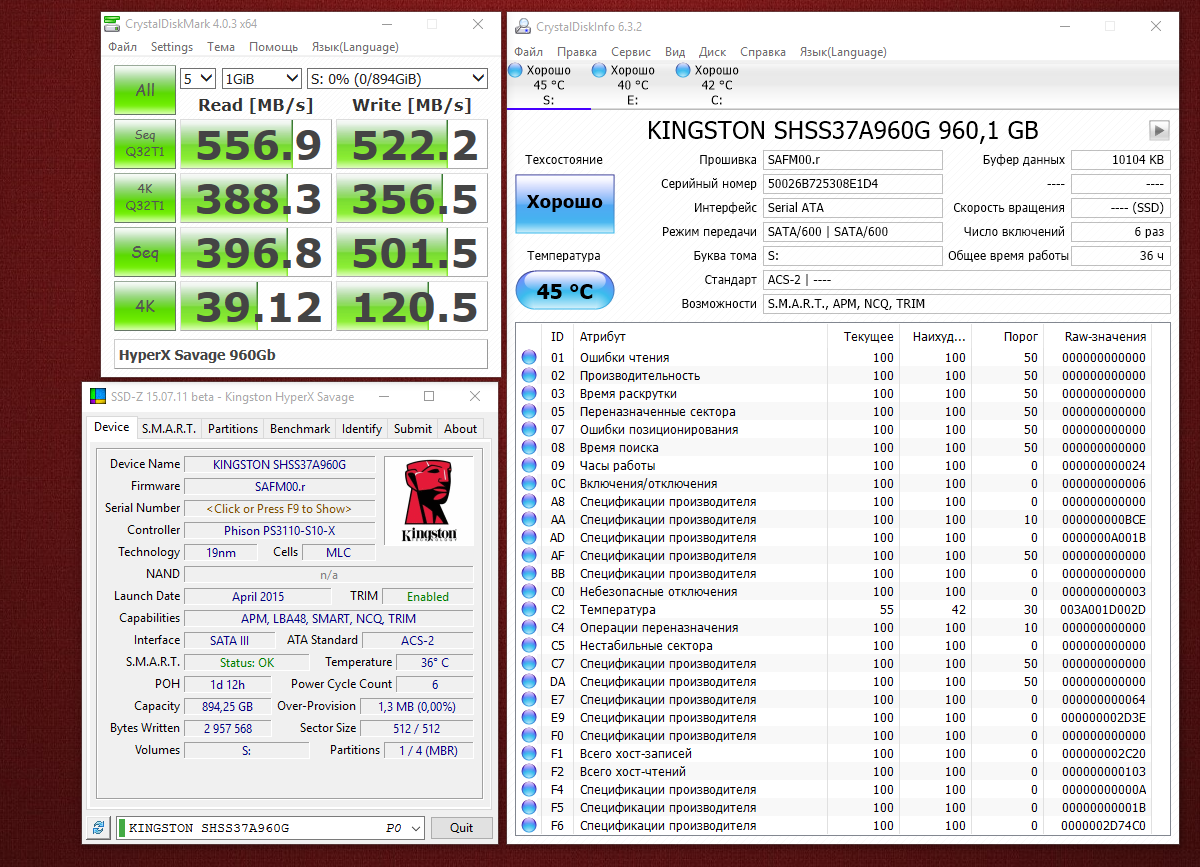The height and width of the screenshot is (867, 1200).
Task: Open the Вид menu in CrystalDiskInfo
Action: [x=675, y=52]
